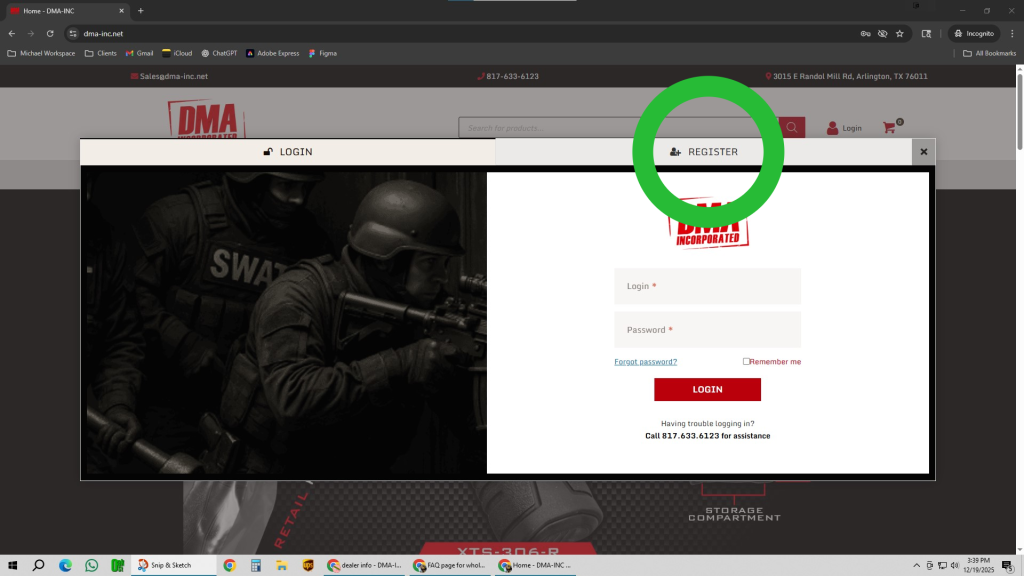Open the shopping cart icon
Screen dimensions: 1024x576
tap(889, 128)
